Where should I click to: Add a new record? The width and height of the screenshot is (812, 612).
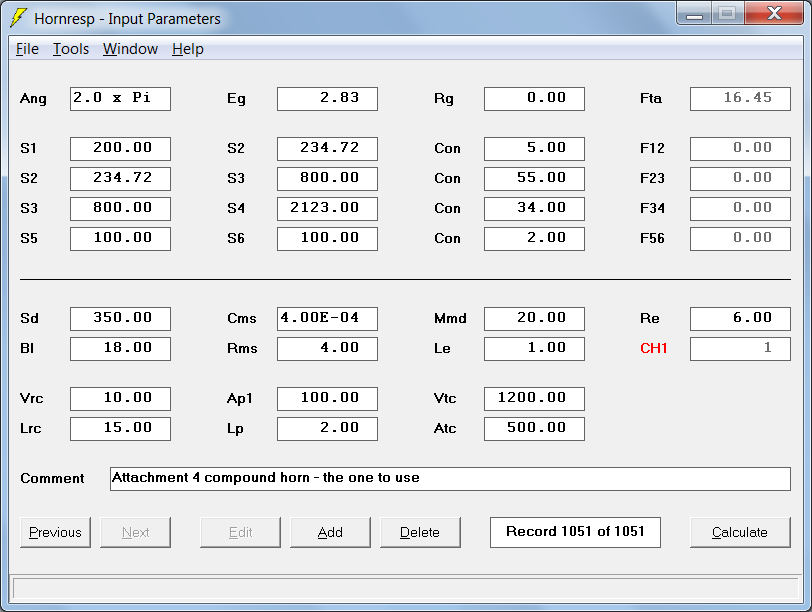[x=330, y=532]
